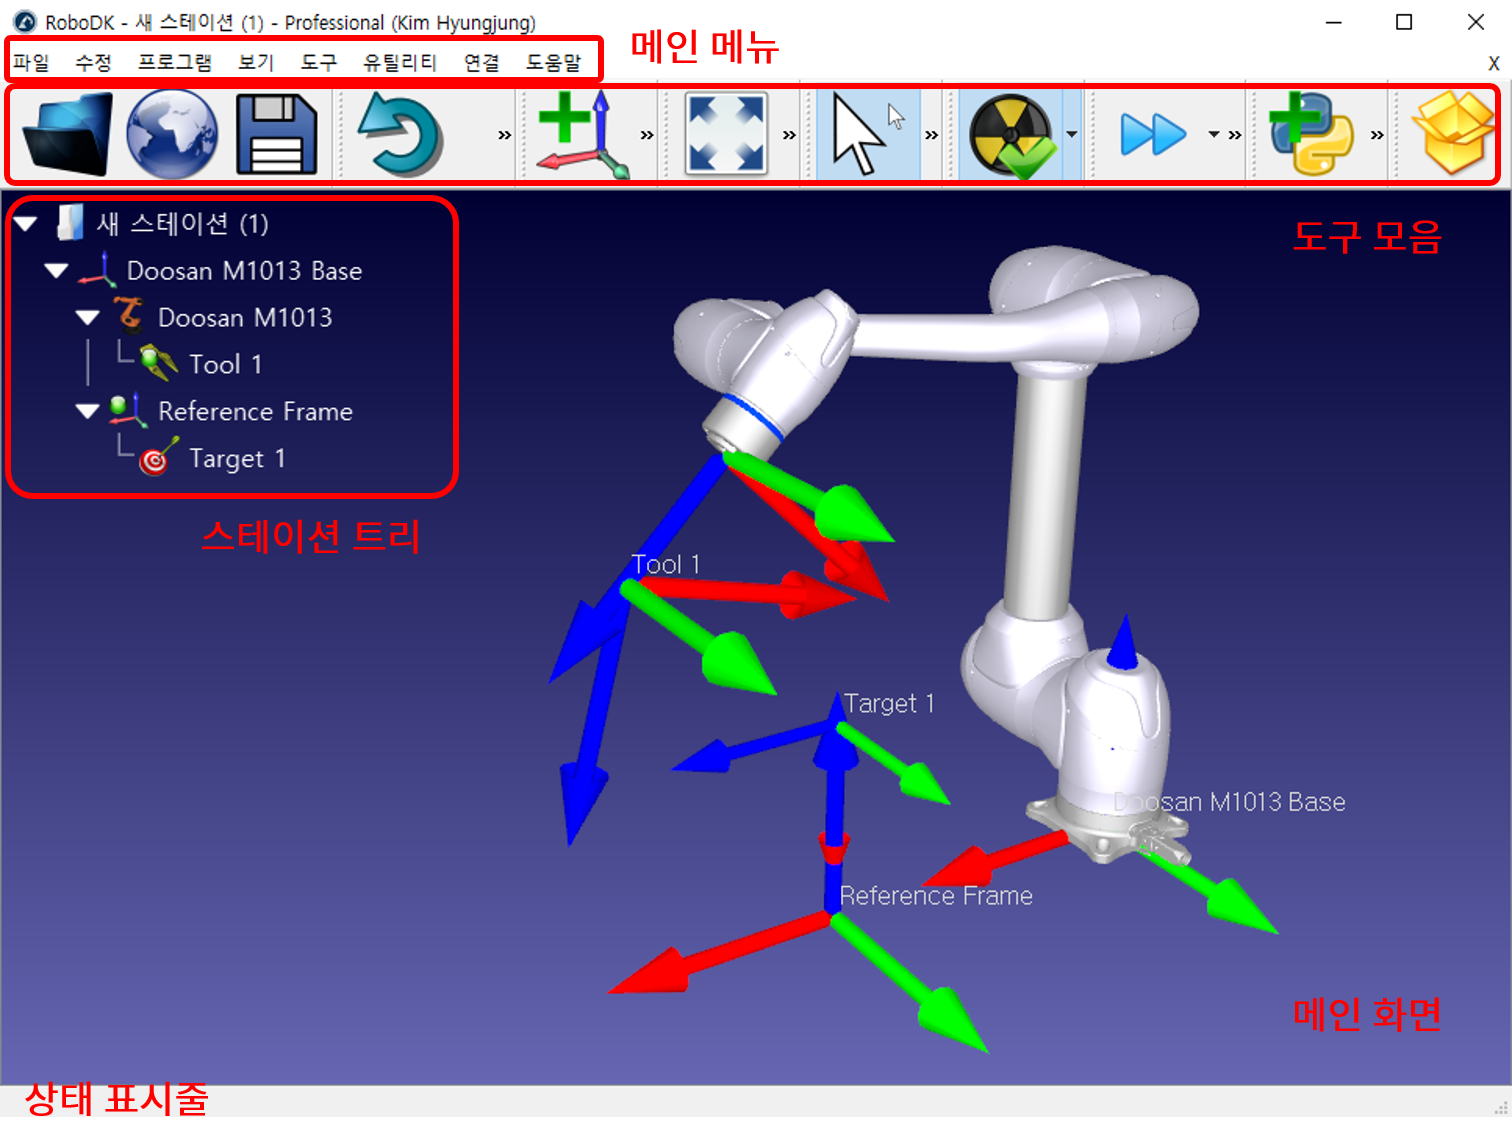Select Doosan M1013 Base in tree
This screenshot has height=1146, width=1512.
(x=244, y=271)
